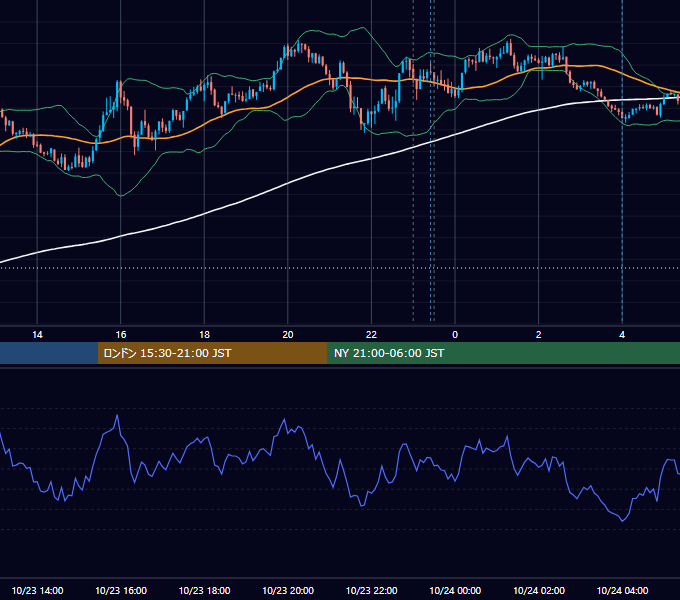This screenshot has width=680, height=600.
Task: Click the 10/23 14:00 date label
Action: [x=37, y=590]
